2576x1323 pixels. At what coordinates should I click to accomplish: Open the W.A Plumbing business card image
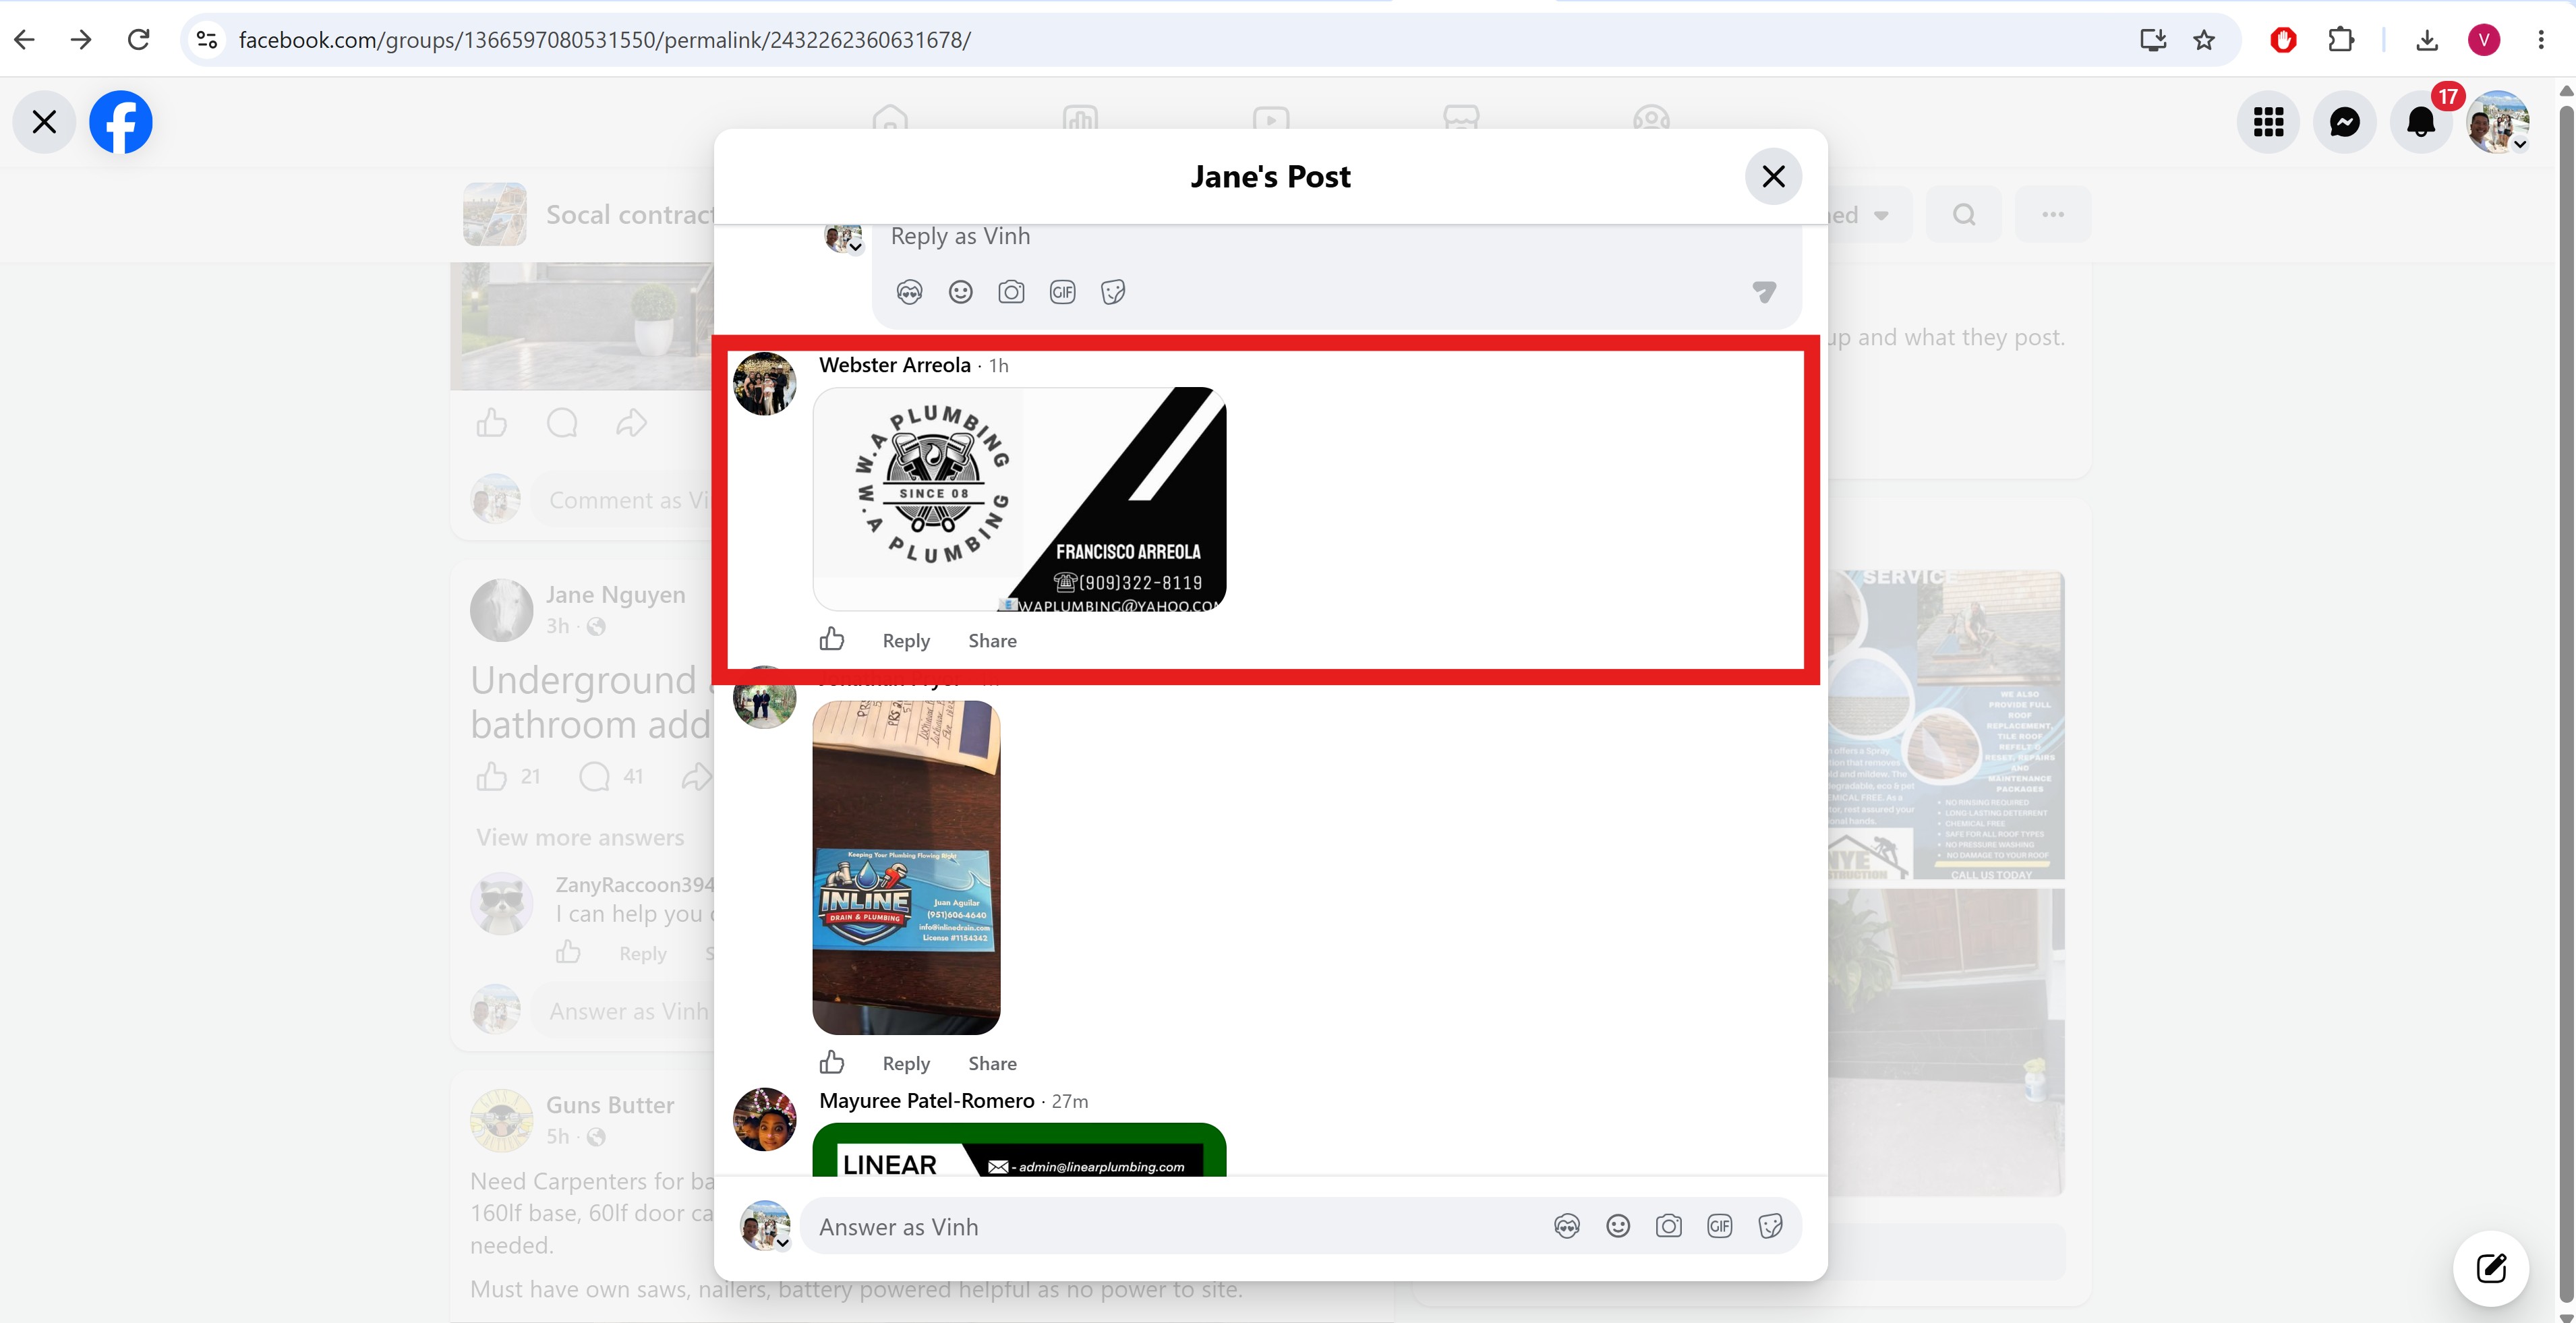(x=1019, y=499)
